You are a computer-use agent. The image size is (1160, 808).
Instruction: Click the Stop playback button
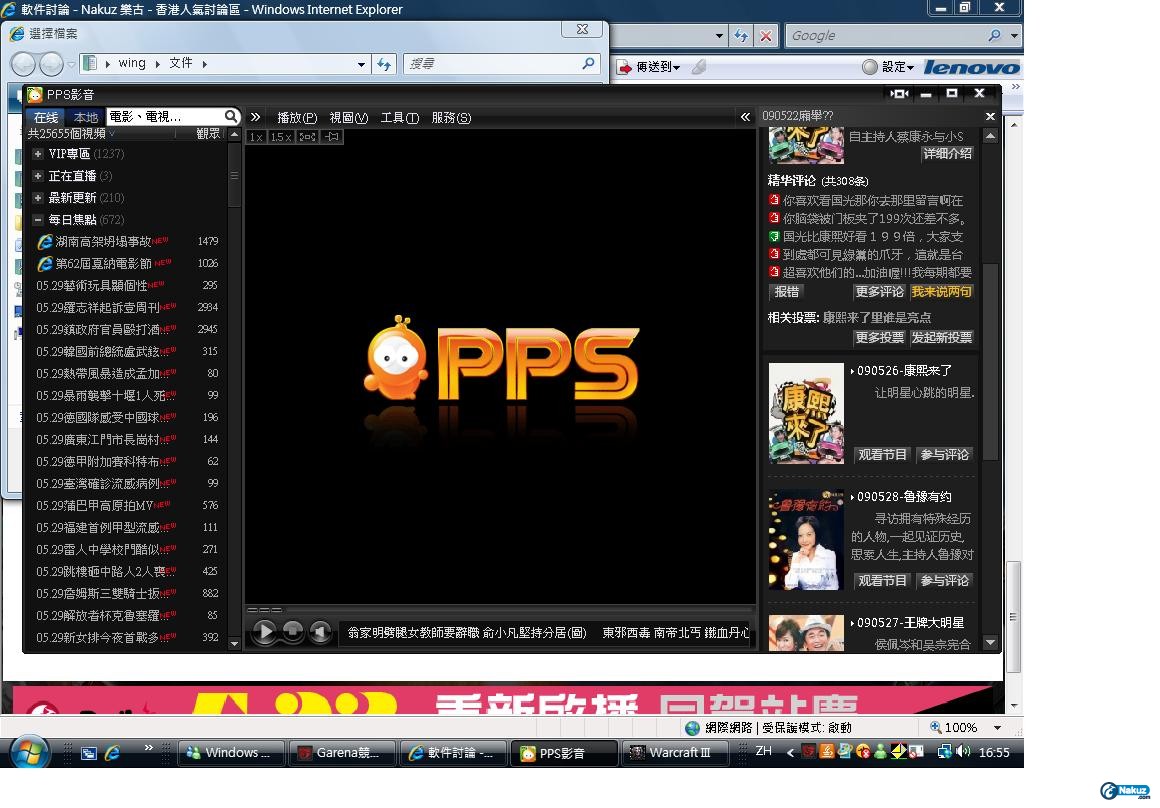click(292, 632)
